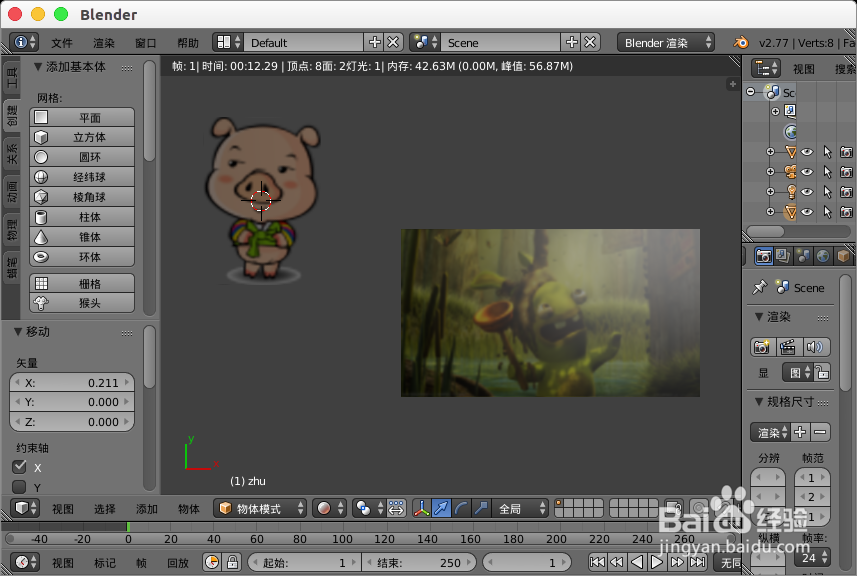Hide the camera object via eye icon
The height and width of the screenshot is (576, 857).
tap(807, 172)
